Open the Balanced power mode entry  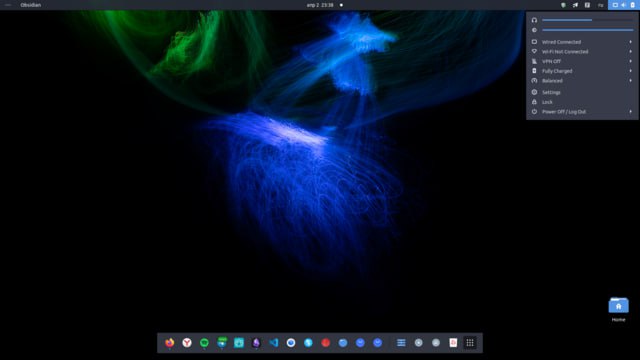[582, 80]
